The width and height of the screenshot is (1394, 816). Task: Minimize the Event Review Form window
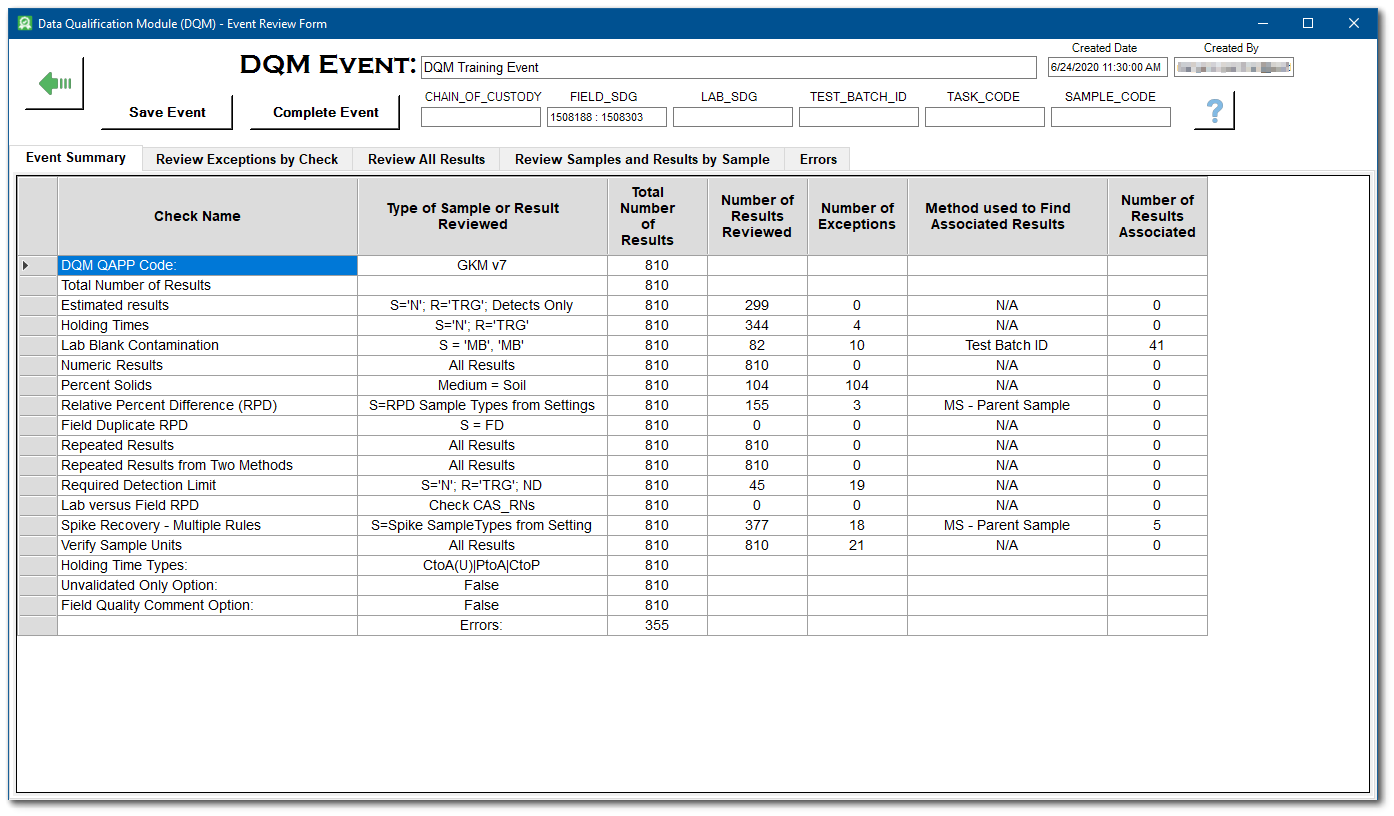click(1261, 23)
